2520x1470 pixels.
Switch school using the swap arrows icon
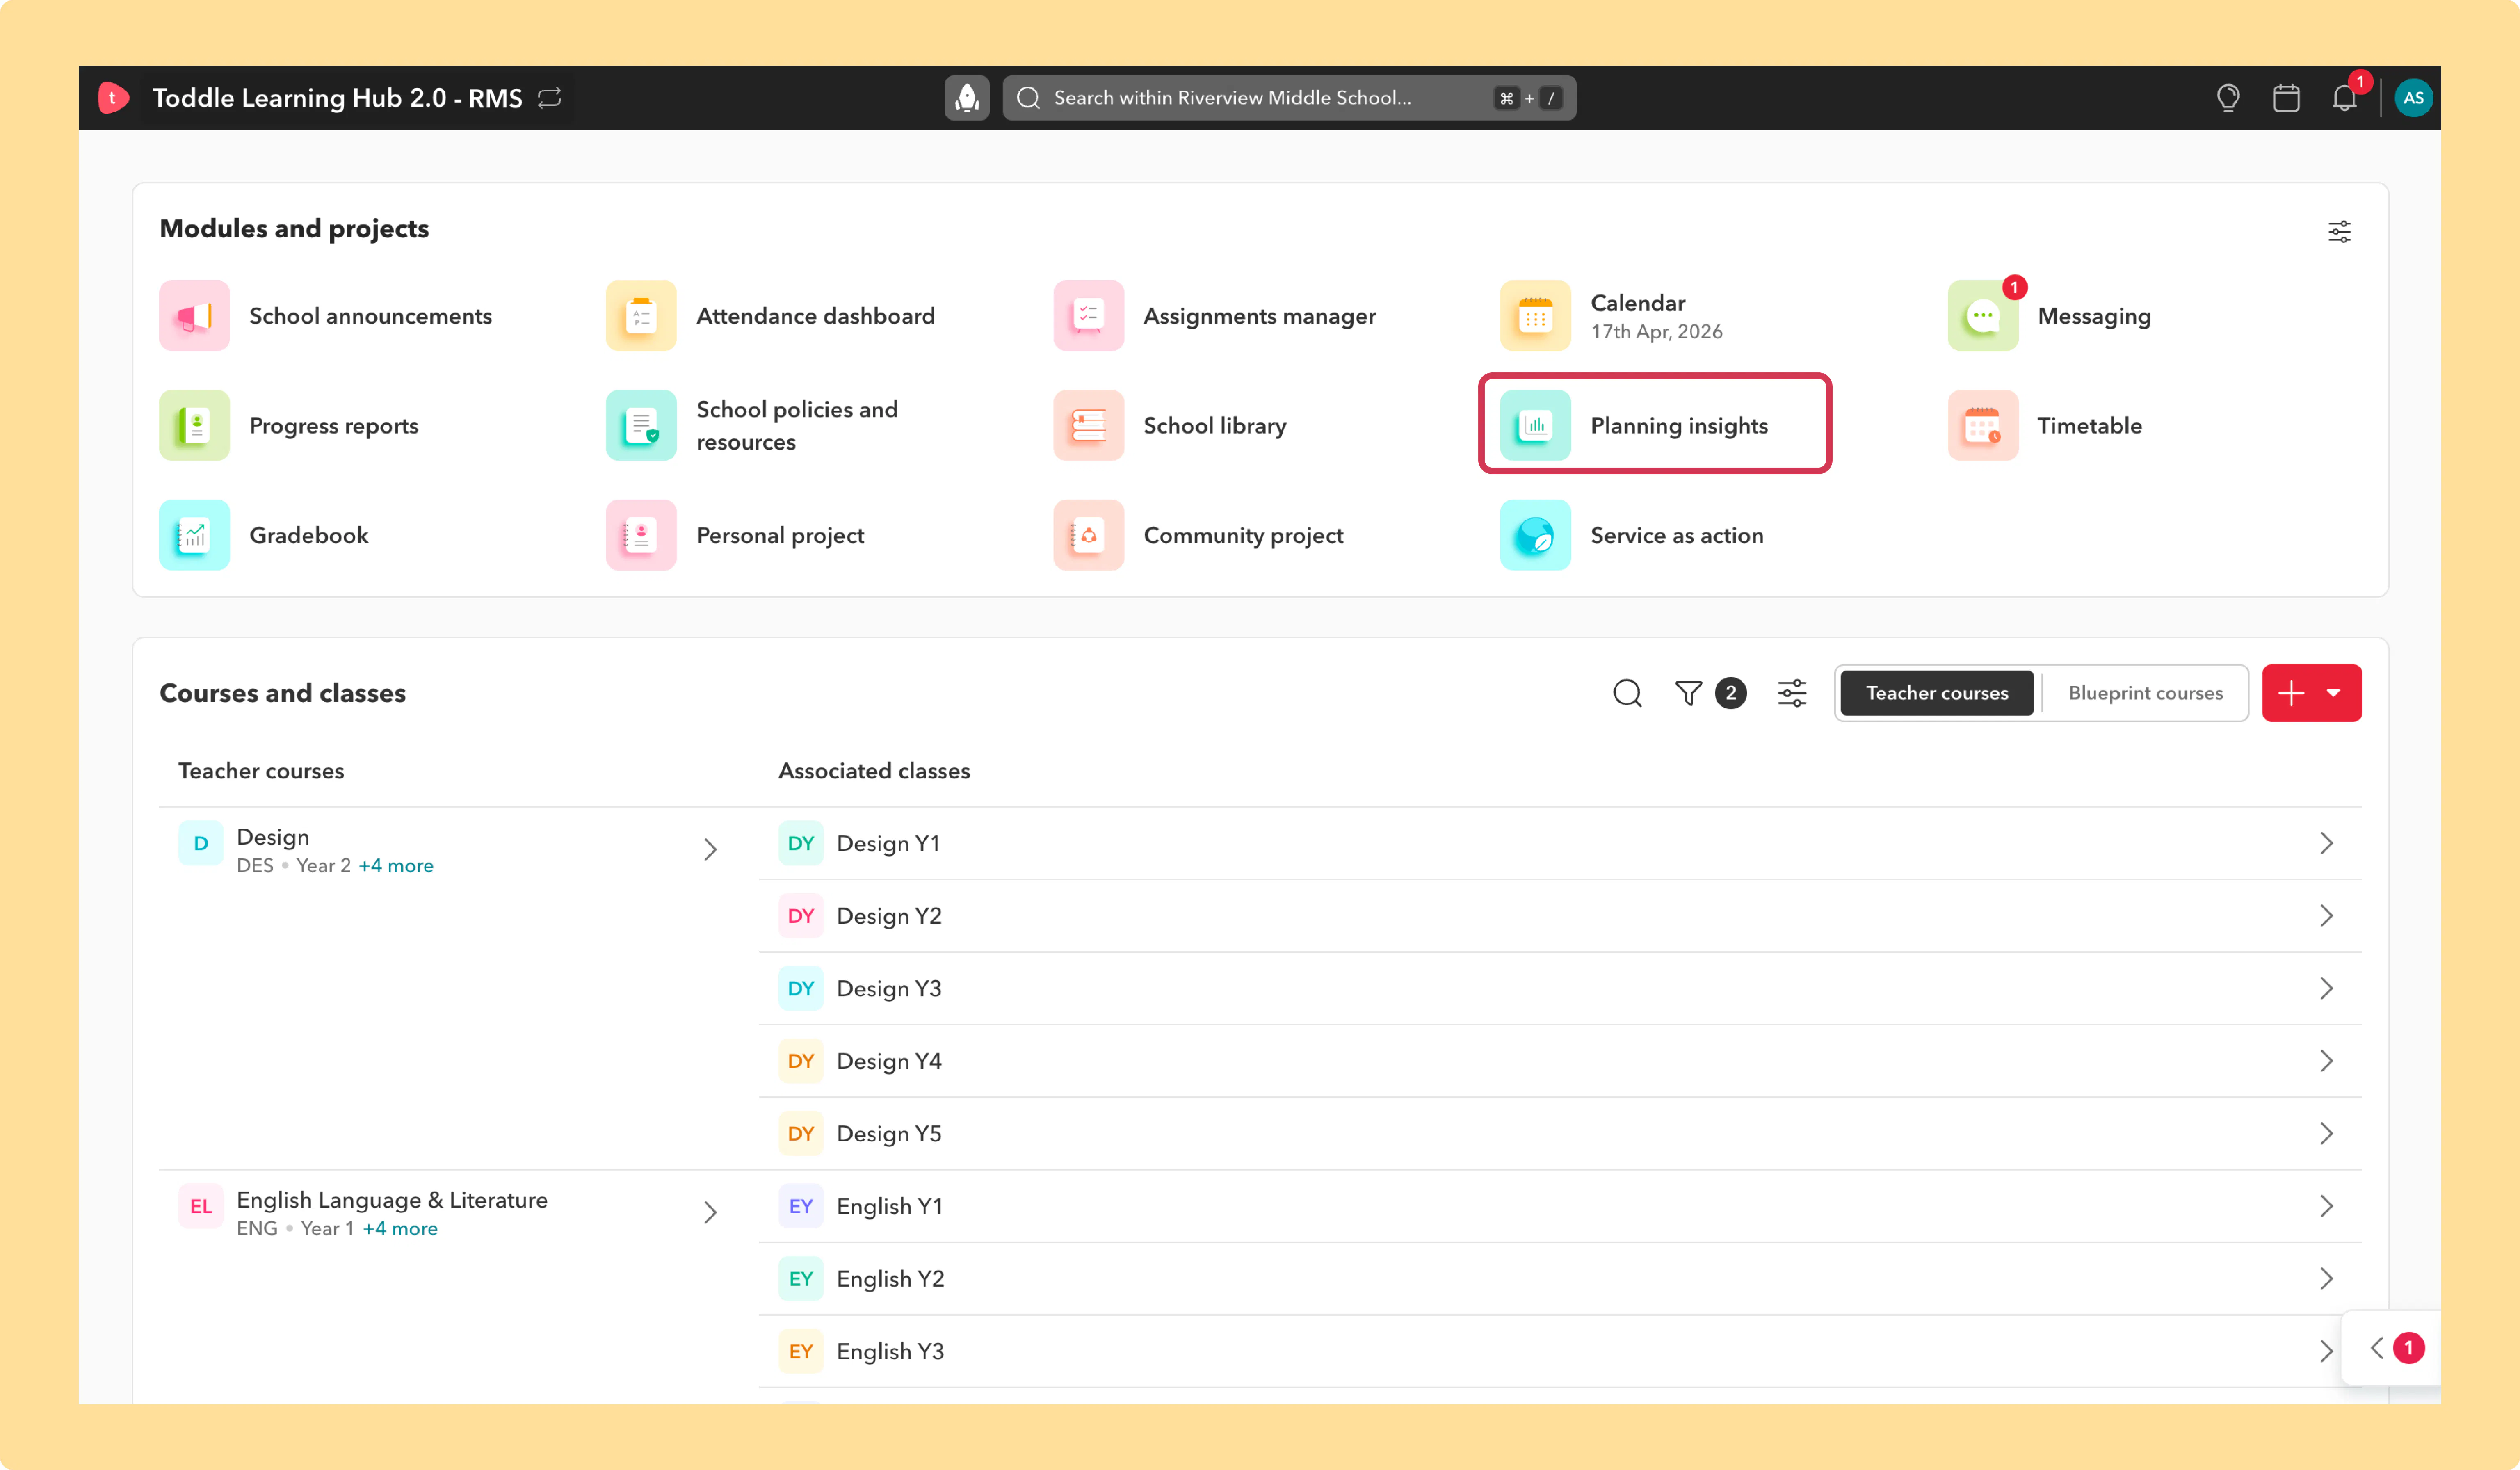550,98
